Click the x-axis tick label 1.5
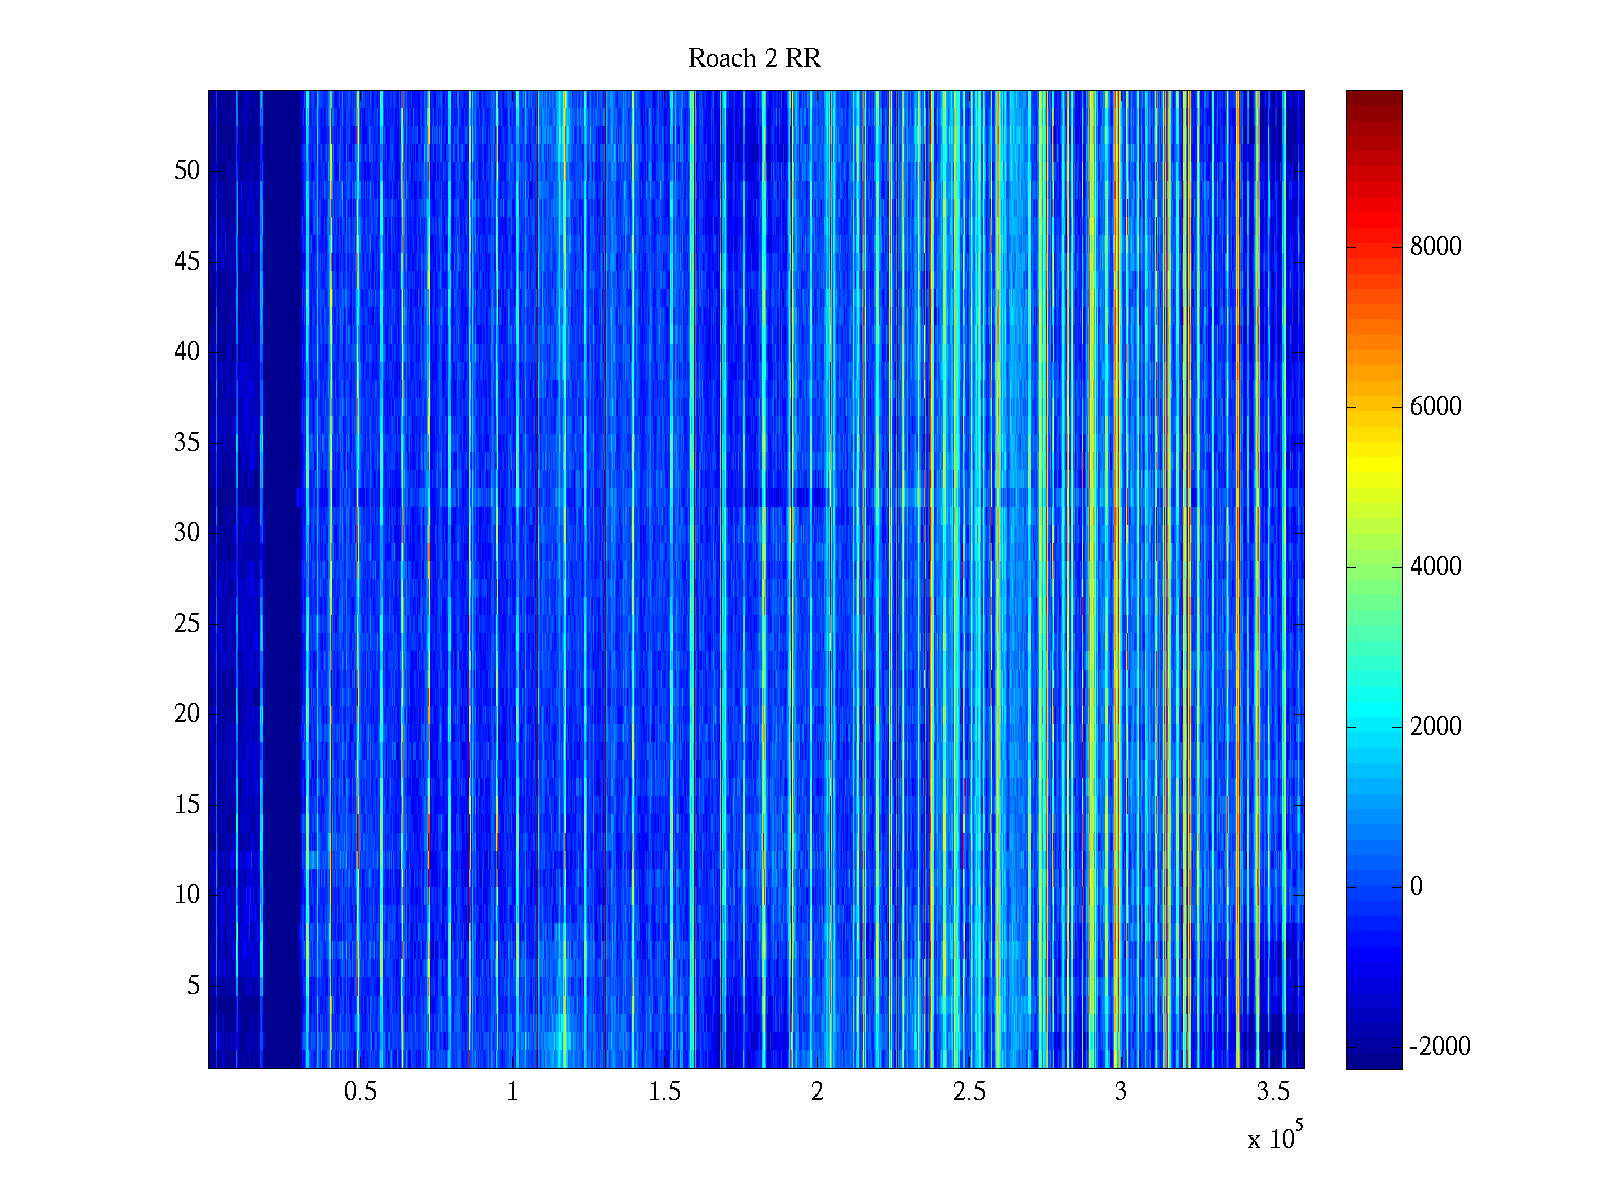The image size is (1600, 1200). (664, 1092)
